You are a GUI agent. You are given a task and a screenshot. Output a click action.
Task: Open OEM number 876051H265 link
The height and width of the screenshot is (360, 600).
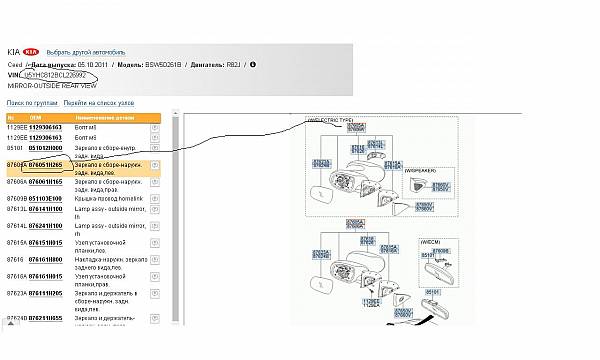(46, 165)
